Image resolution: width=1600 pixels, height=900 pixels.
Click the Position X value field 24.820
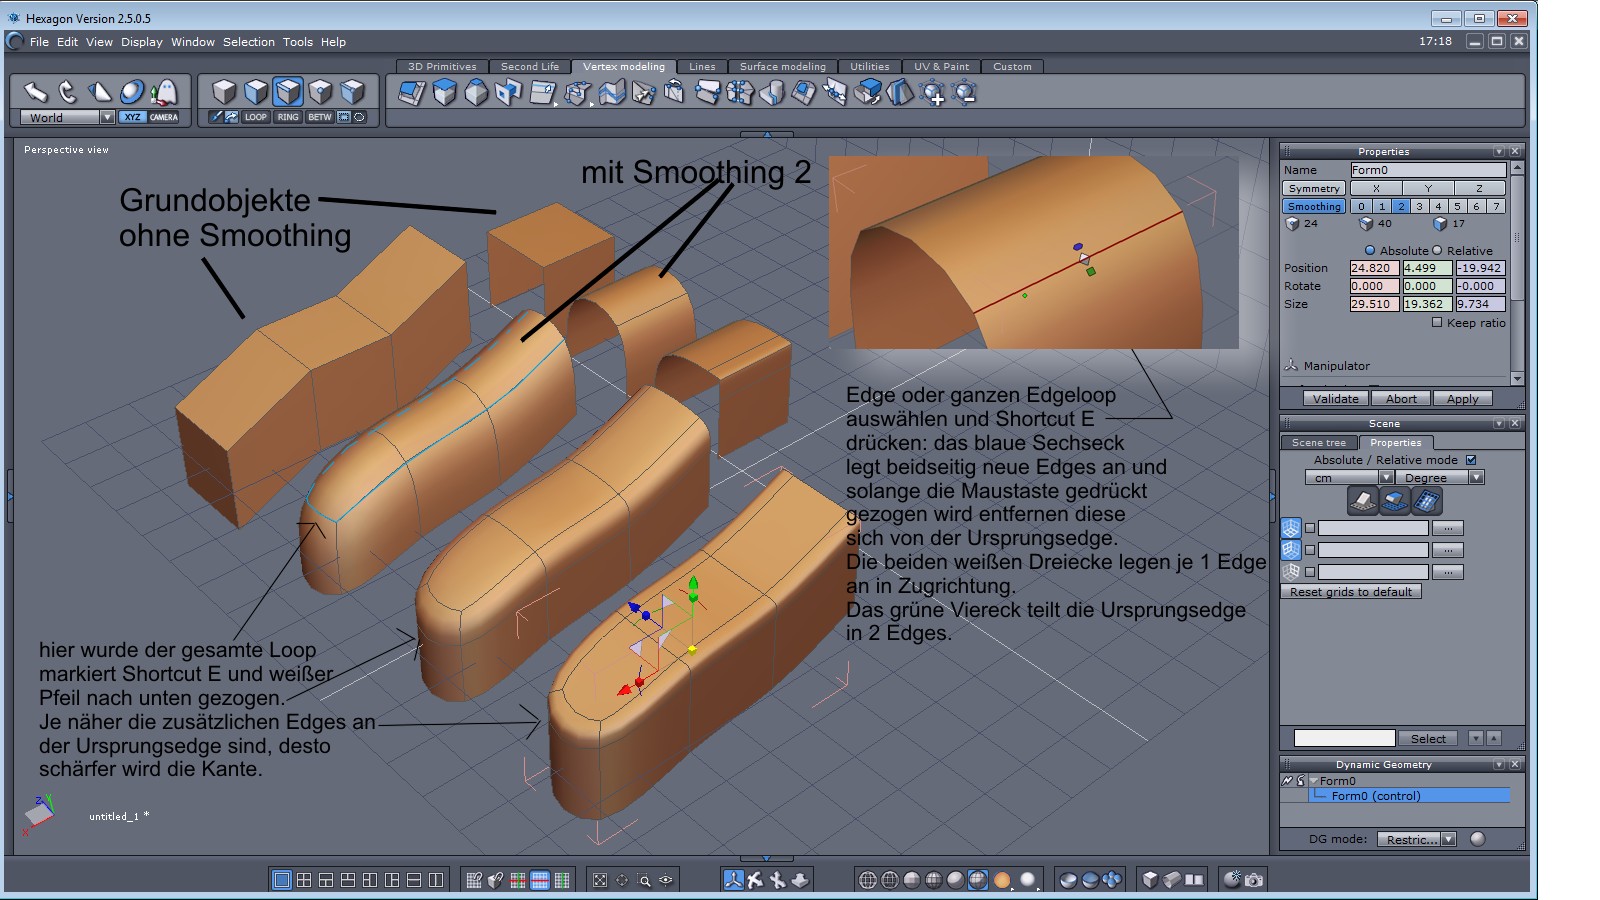[1375, 268]
